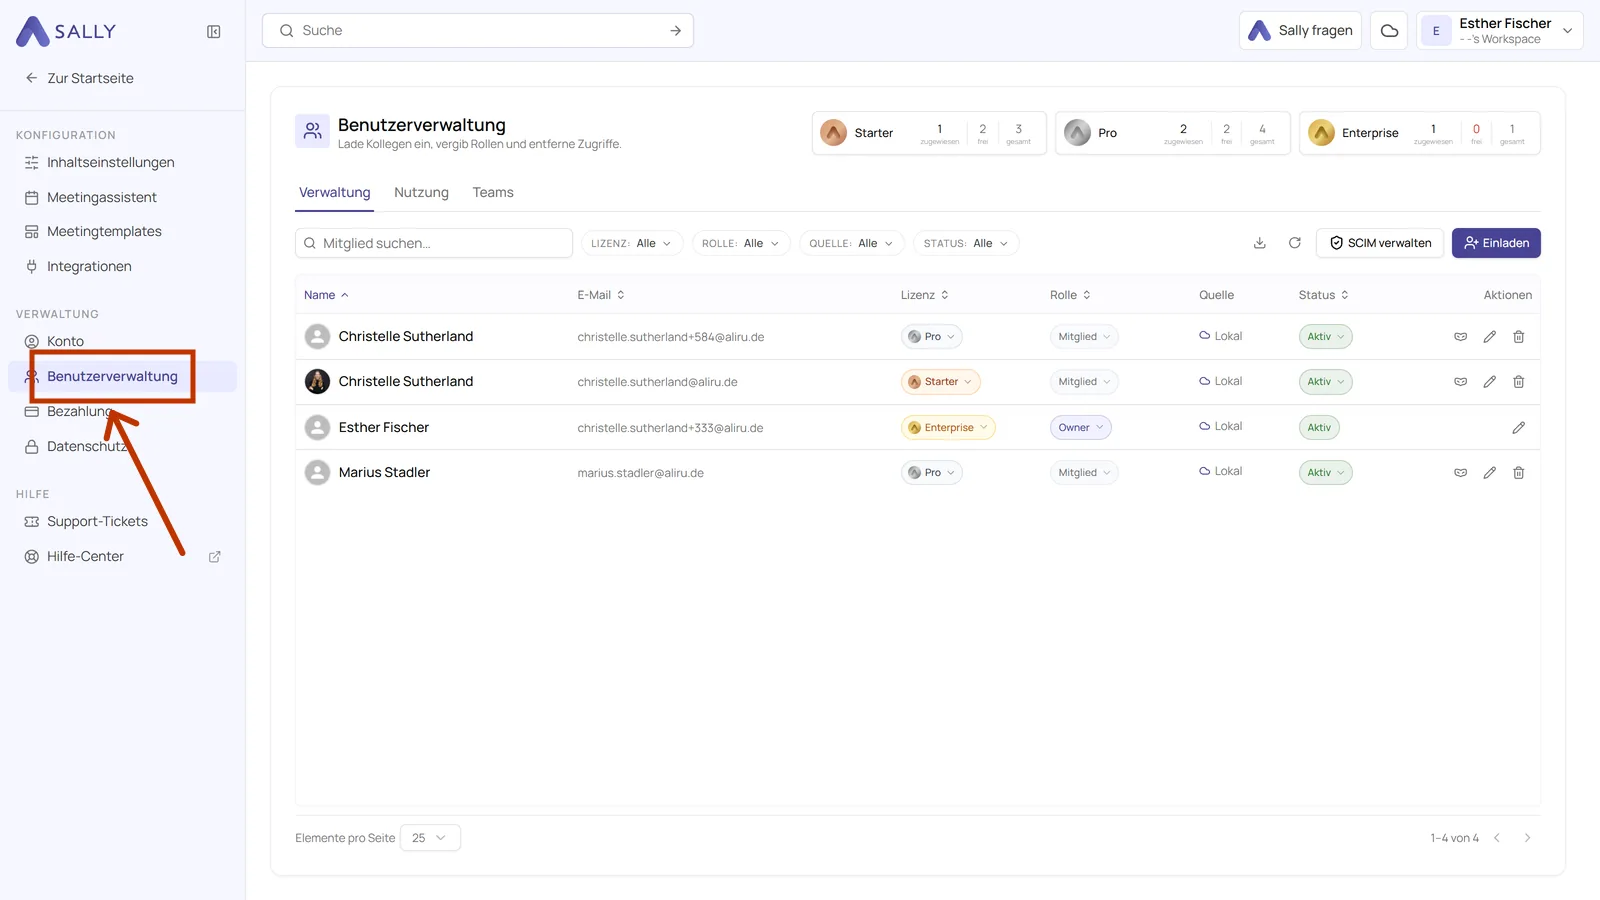
Task: Open the Rolle filter dropdown
Action: [741, 243]
